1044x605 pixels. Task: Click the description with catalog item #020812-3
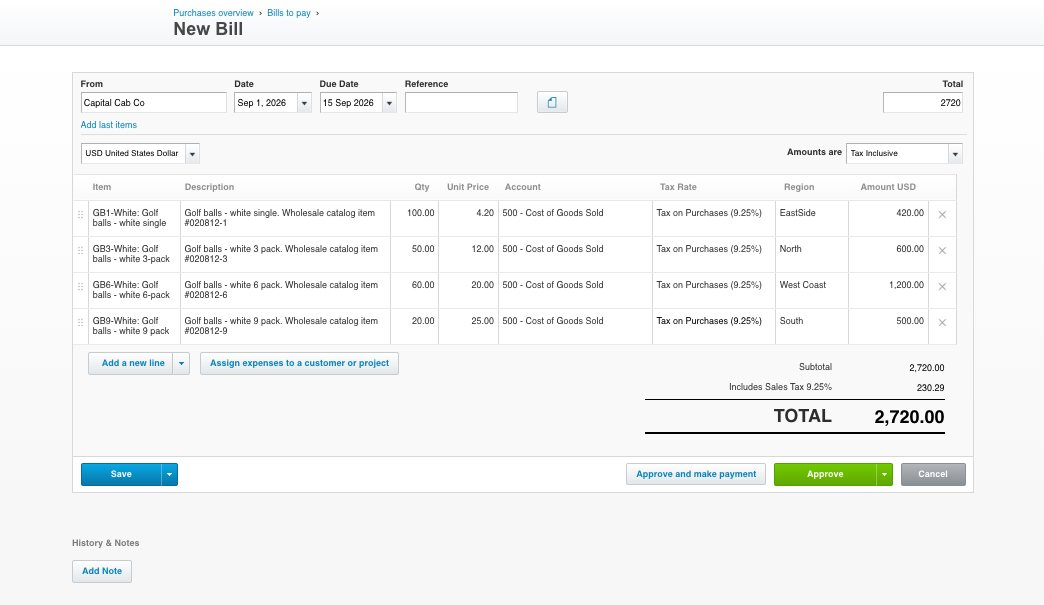[x=286, y=254]
